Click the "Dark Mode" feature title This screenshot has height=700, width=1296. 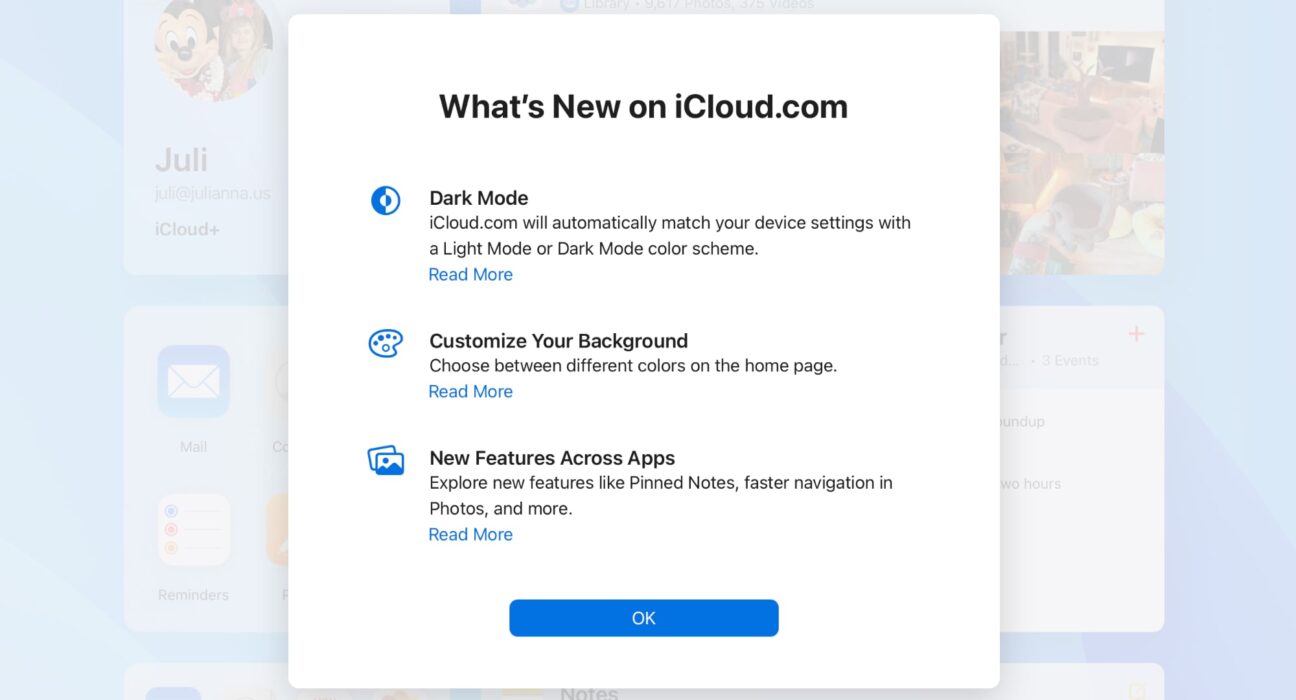click(x=478, y=198)
